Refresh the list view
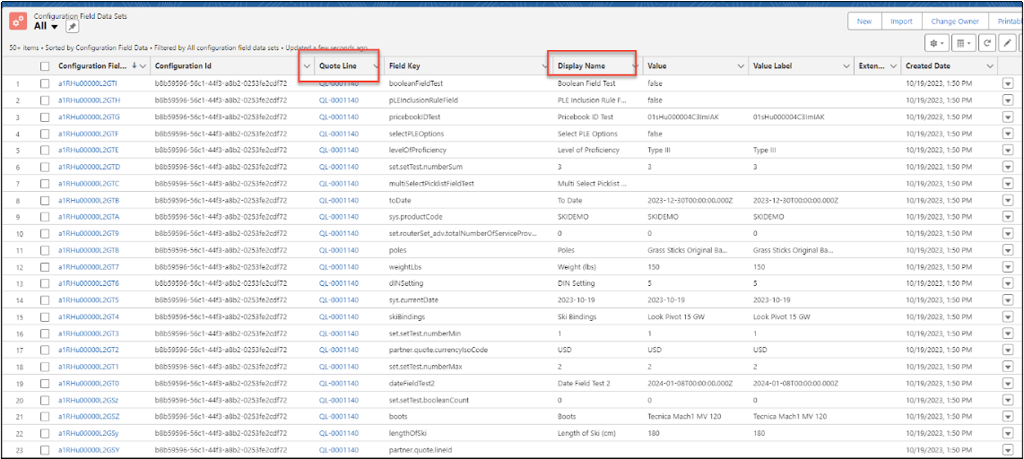 (x=987, y=42)
